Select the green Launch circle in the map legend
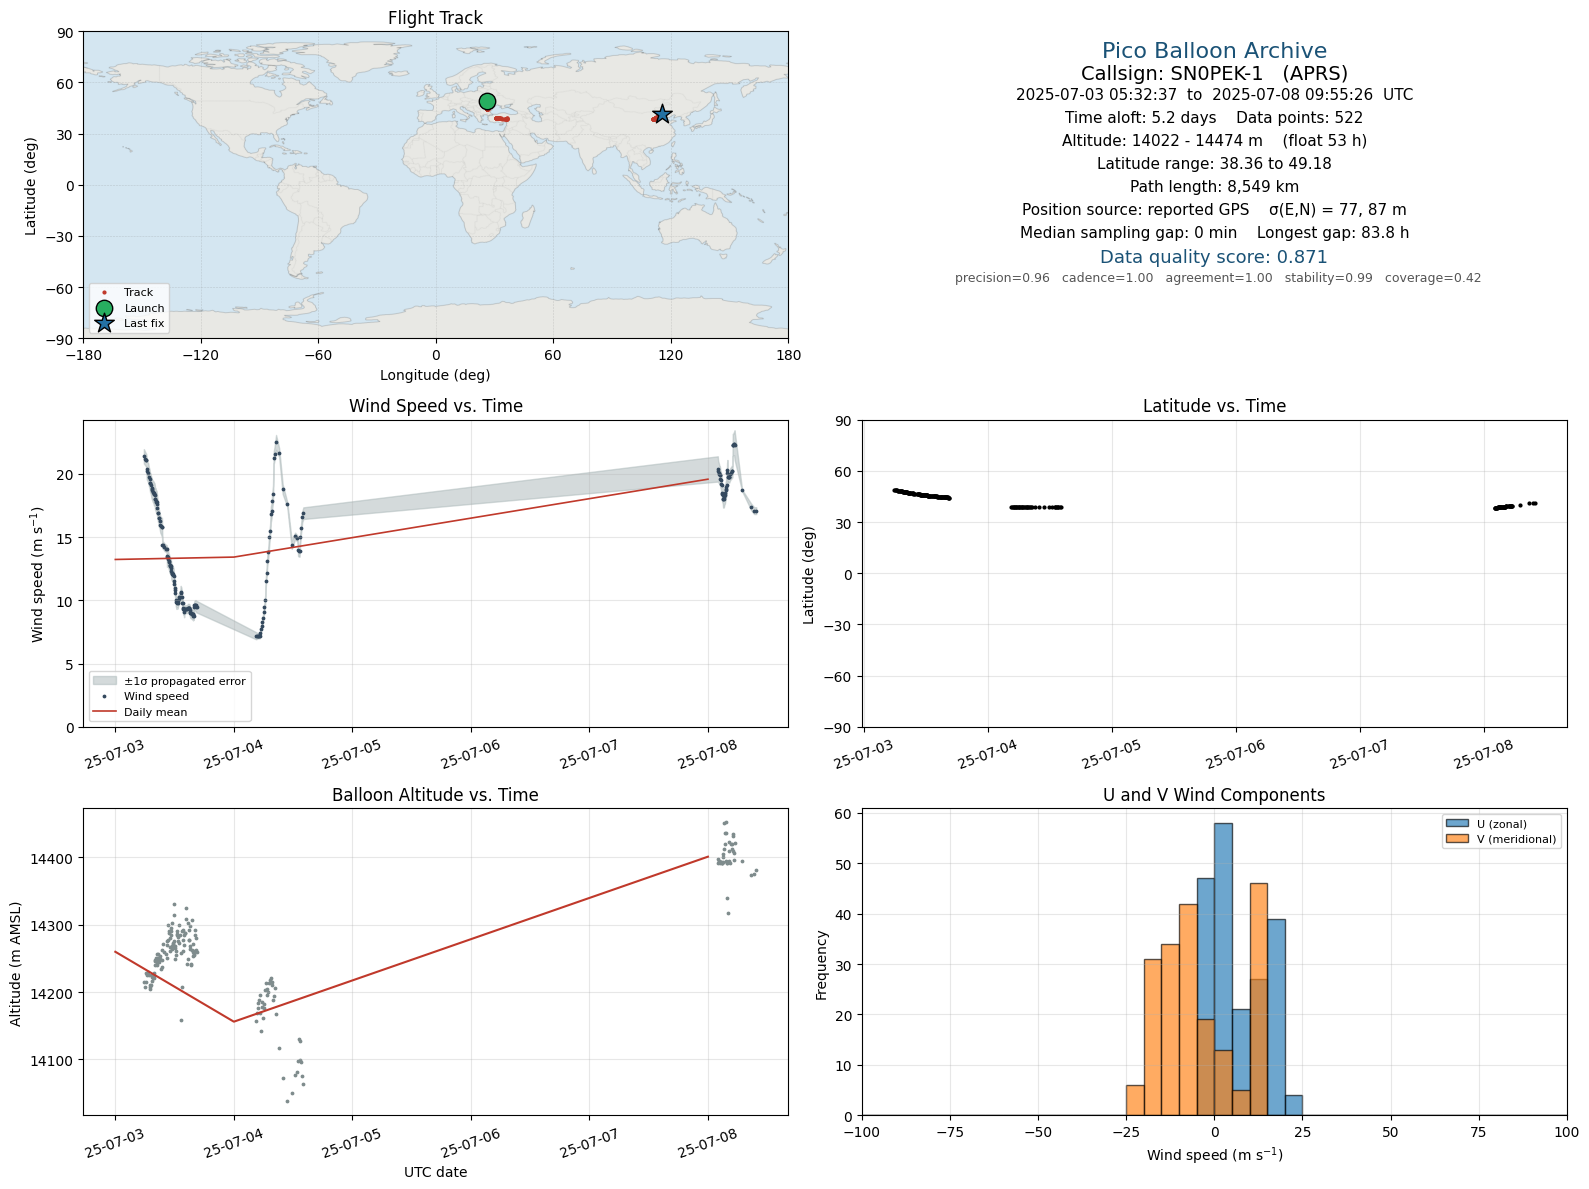This screenshot has width=1589, height=1189. [104, 308]
